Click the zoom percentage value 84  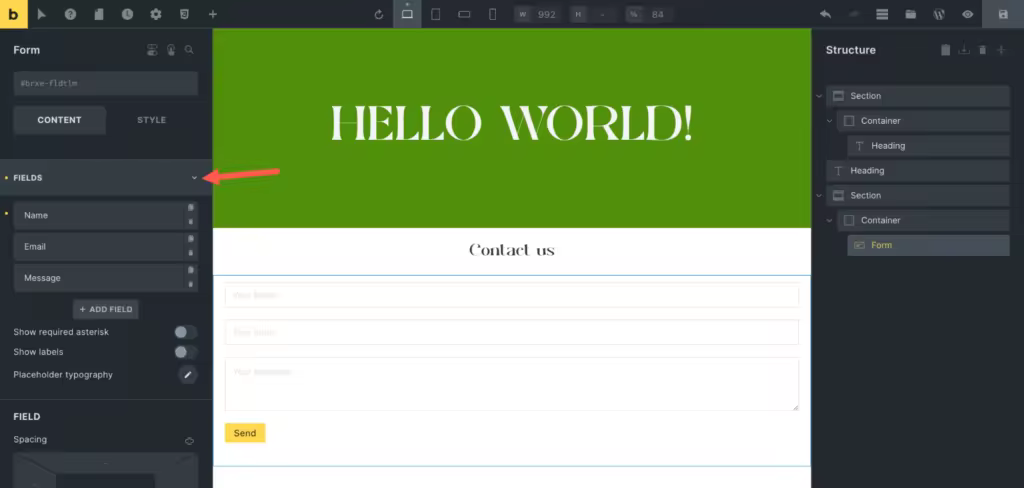coord(658,14)
